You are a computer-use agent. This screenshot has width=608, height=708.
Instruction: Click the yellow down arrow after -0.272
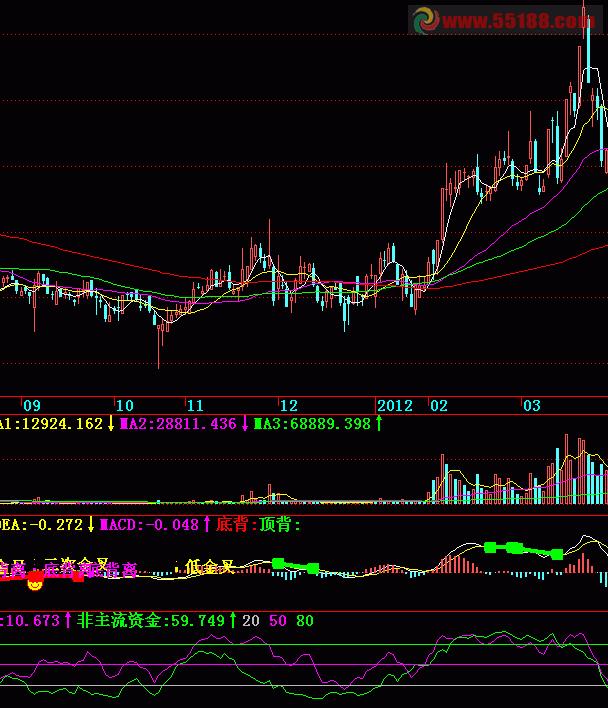click(91, 524)
